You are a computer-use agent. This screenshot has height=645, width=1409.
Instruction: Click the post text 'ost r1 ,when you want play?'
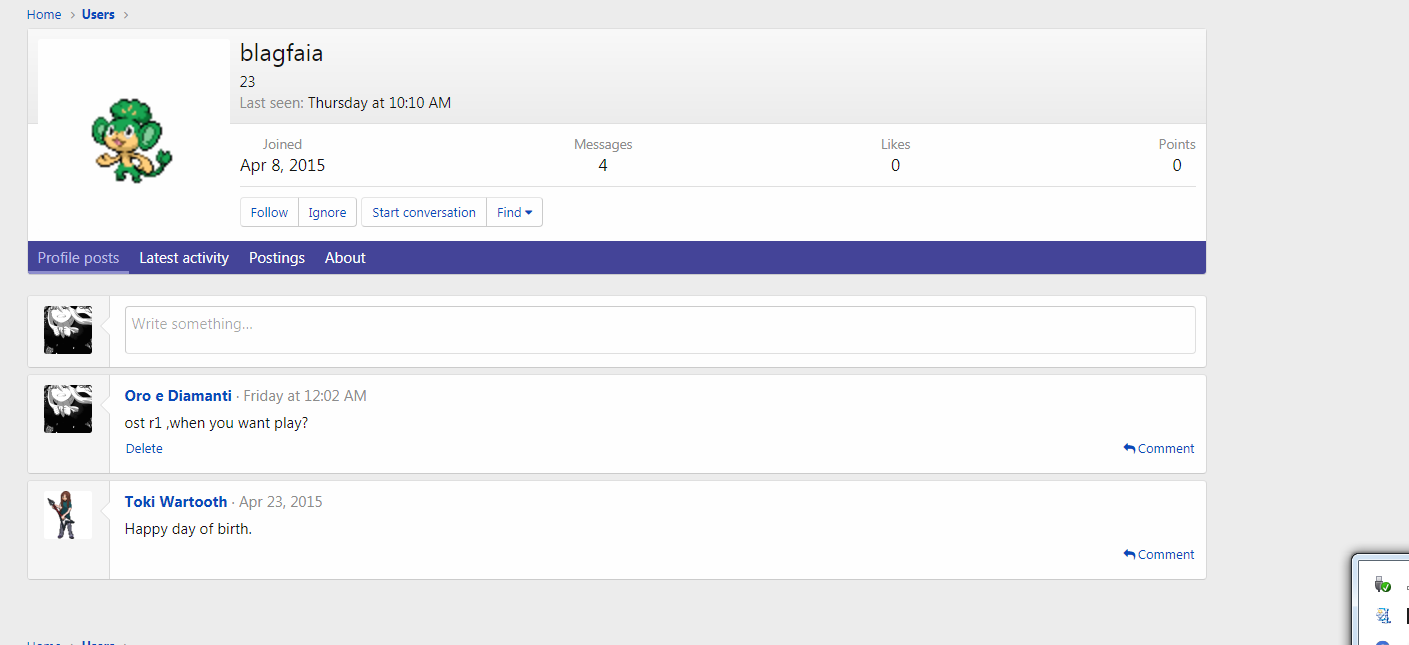[216, 423]
